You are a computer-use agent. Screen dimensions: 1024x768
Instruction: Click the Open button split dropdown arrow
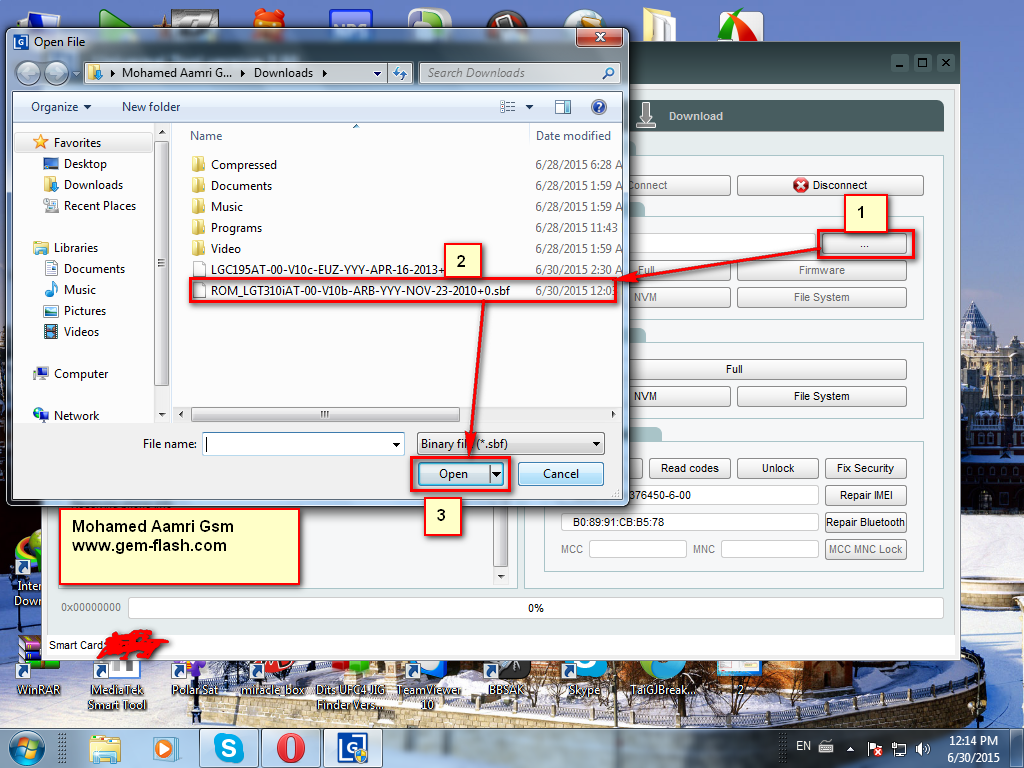[496, 474]
